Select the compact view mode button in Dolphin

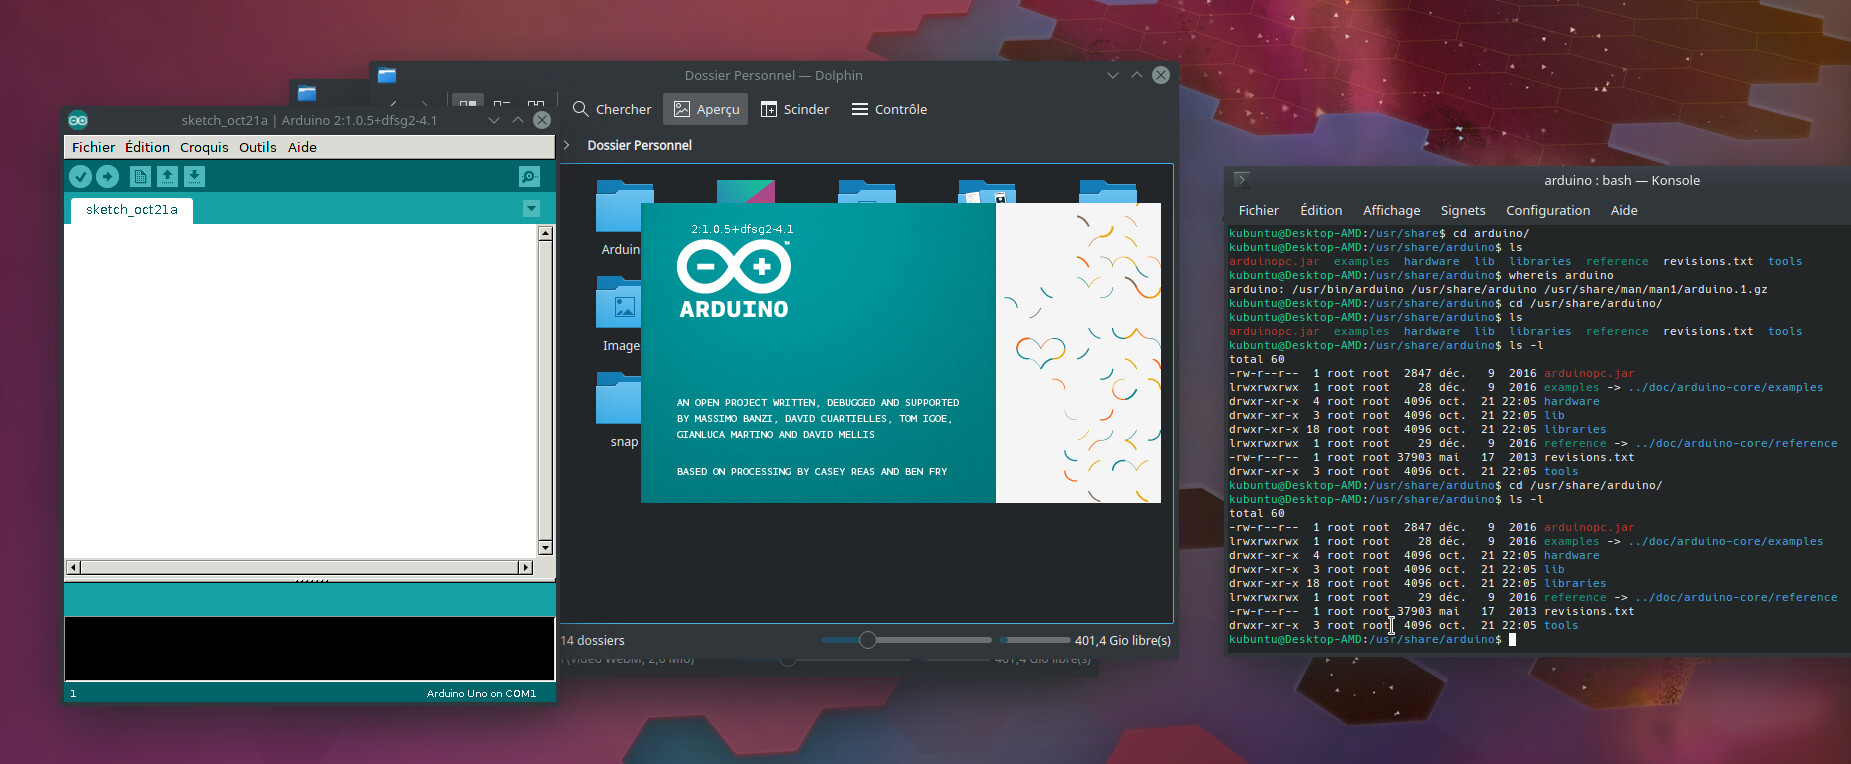502,103
